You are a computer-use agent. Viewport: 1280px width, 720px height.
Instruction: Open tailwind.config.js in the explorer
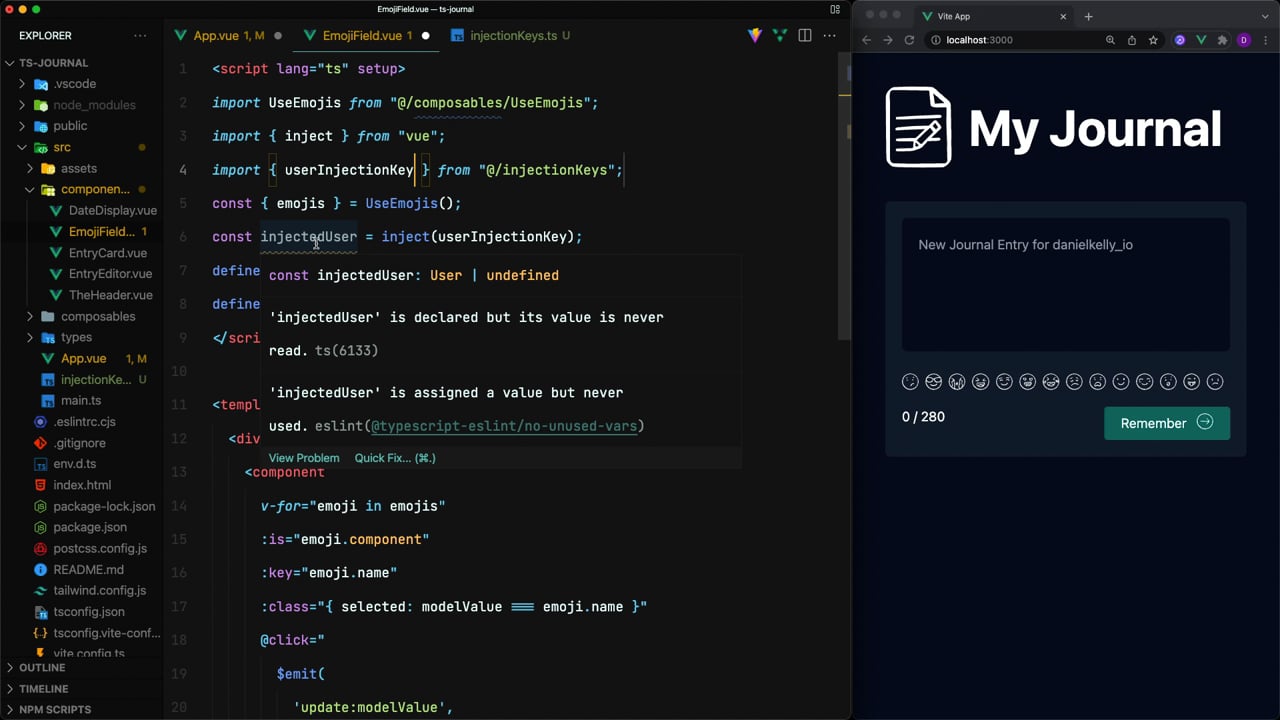click(99, 590)
